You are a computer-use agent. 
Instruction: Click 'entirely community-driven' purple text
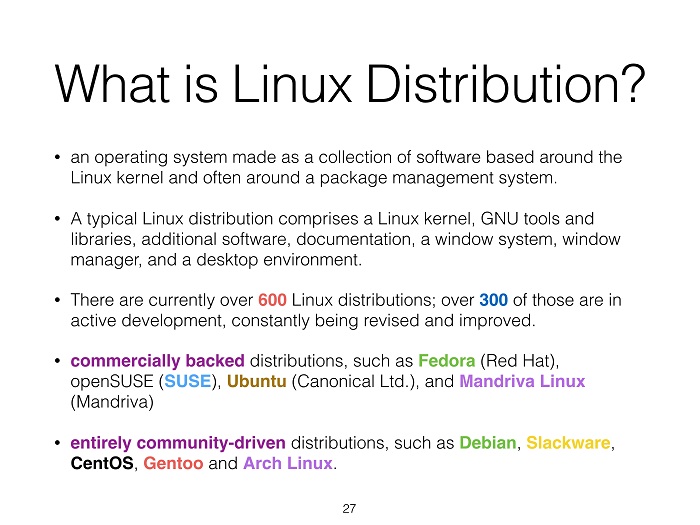[178, 443]
